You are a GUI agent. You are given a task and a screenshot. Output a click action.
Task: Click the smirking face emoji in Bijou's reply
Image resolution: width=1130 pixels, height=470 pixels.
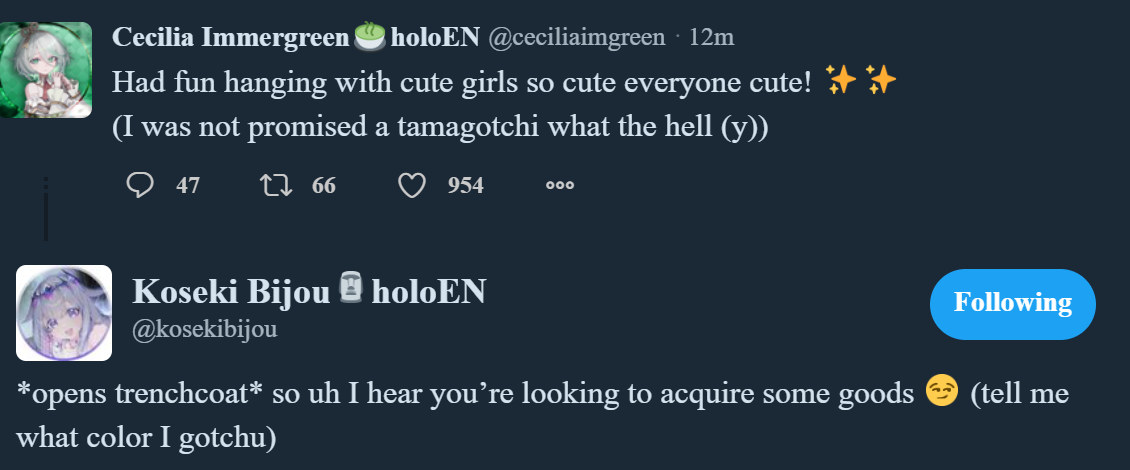tap(940, 393)
